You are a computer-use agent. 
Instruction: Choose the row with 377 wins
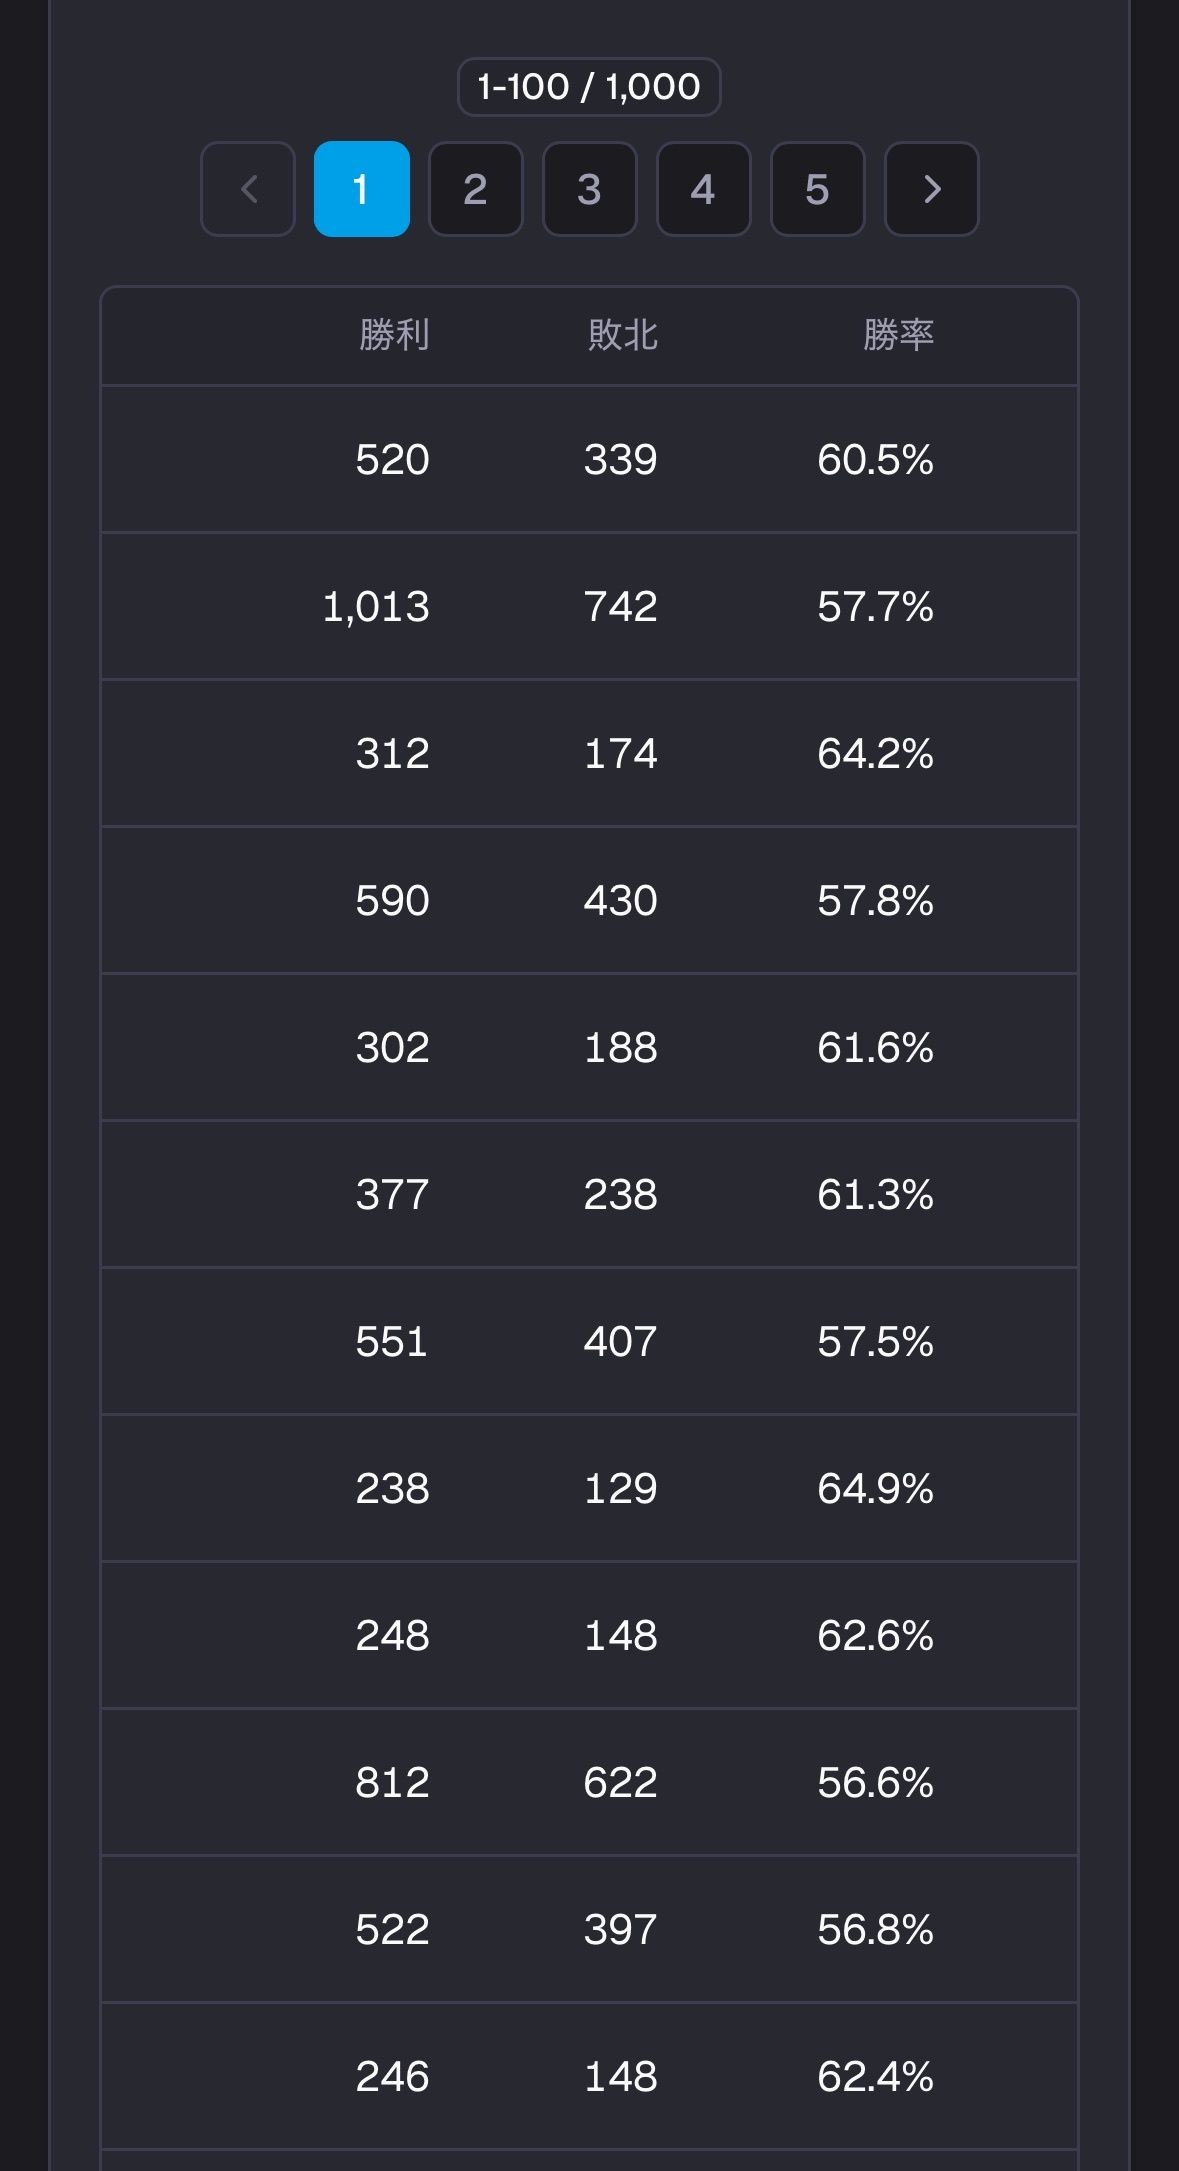tap(589, 1195)
